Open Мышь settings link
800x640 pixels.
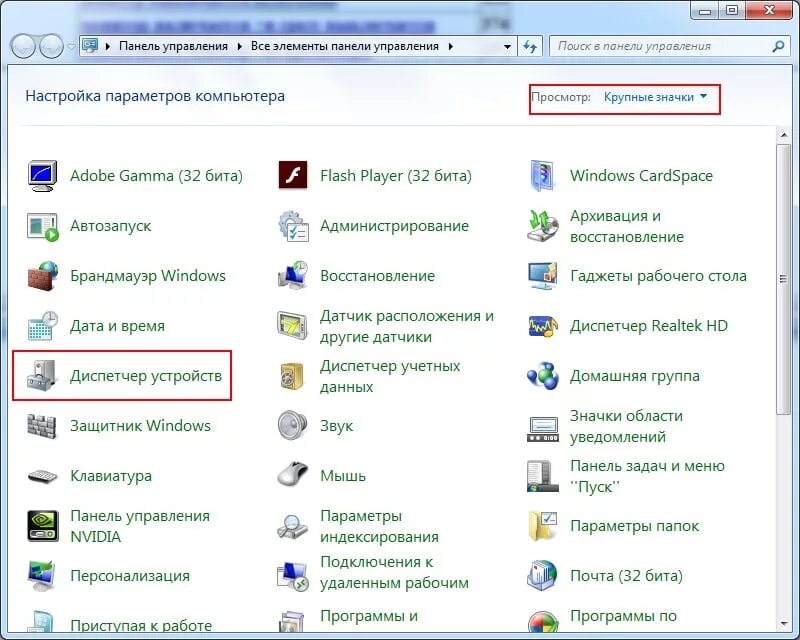(343, 476)
